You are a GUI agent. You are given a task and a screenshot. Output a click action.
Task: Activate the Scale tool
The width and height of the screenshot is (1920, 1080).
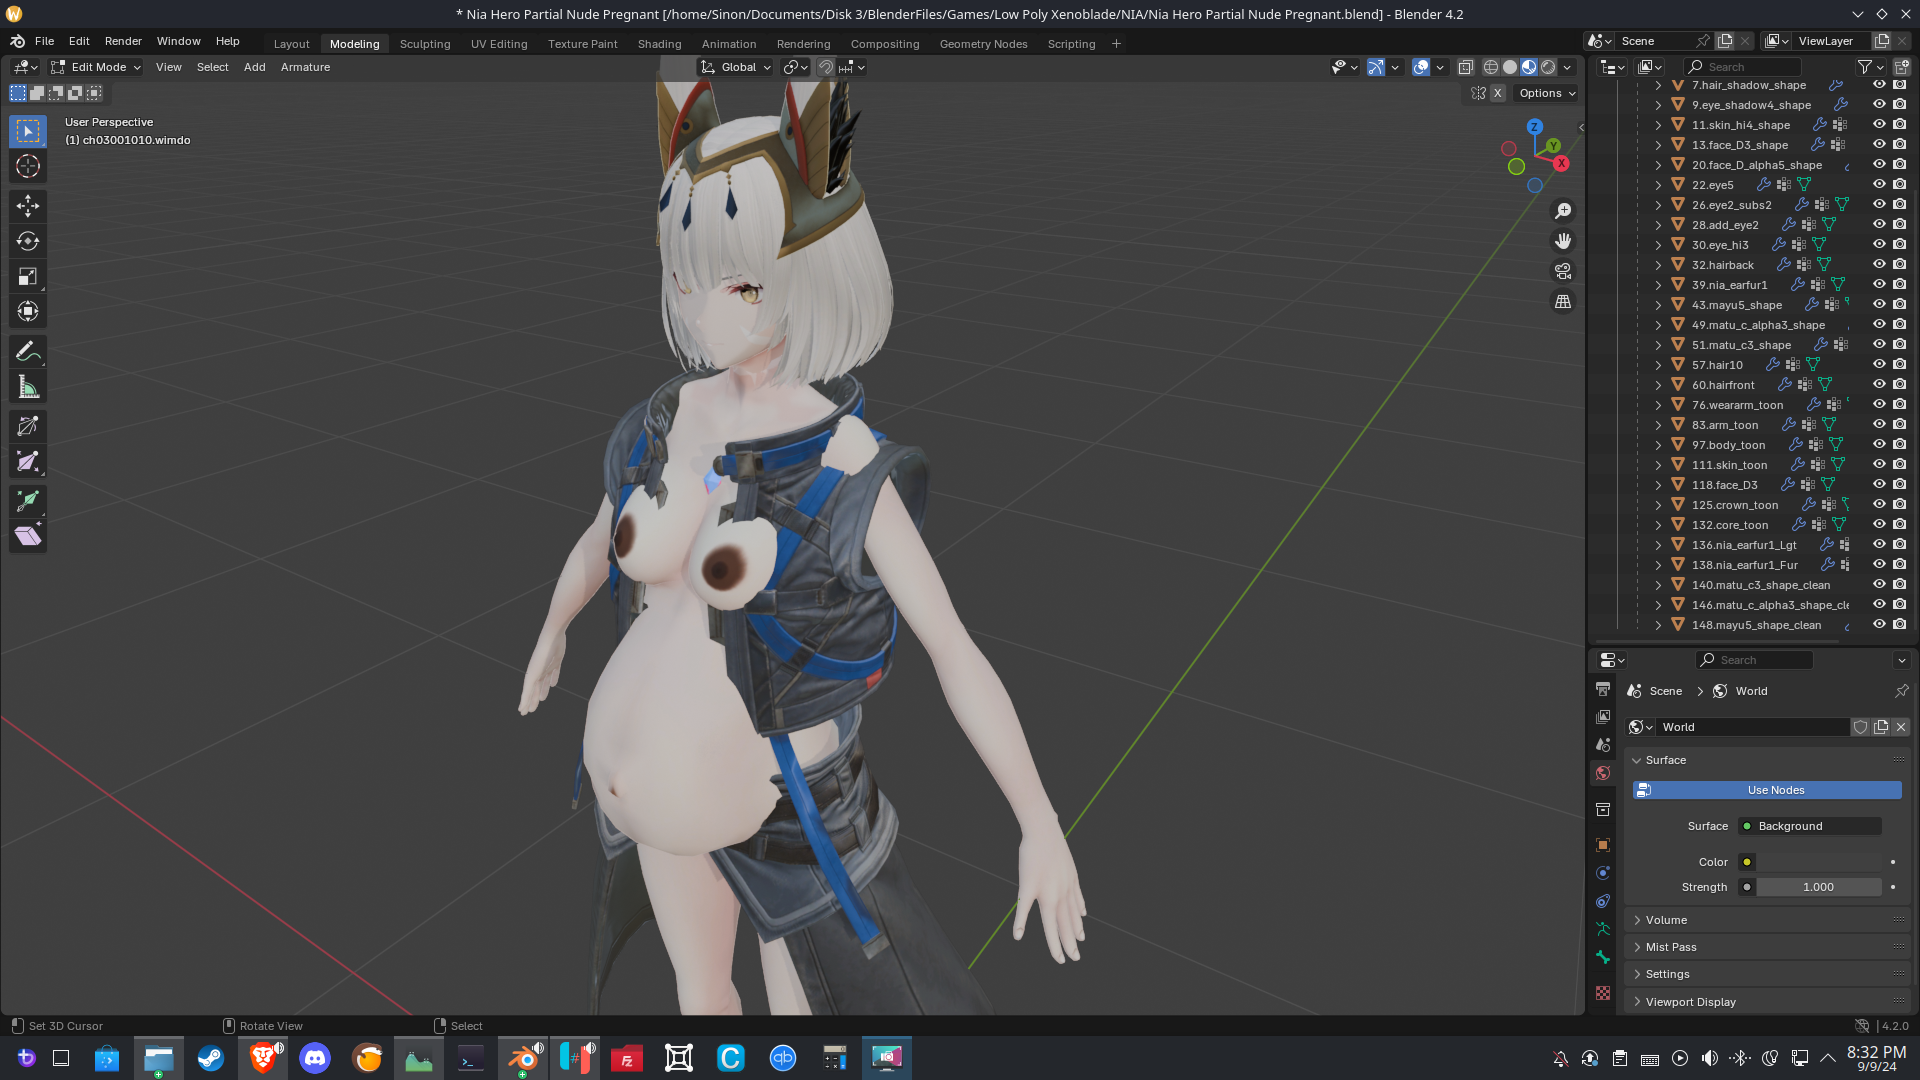pos(28,276)
